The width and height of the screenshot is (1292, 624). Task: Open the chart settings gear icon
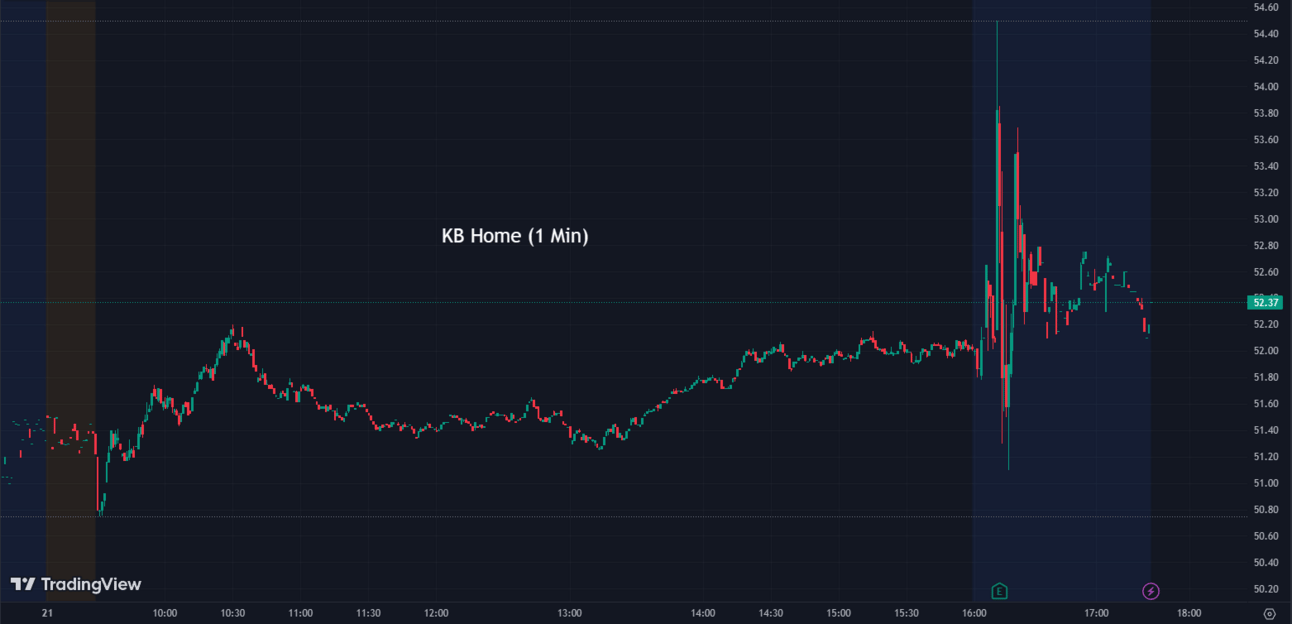[1269, 613]
